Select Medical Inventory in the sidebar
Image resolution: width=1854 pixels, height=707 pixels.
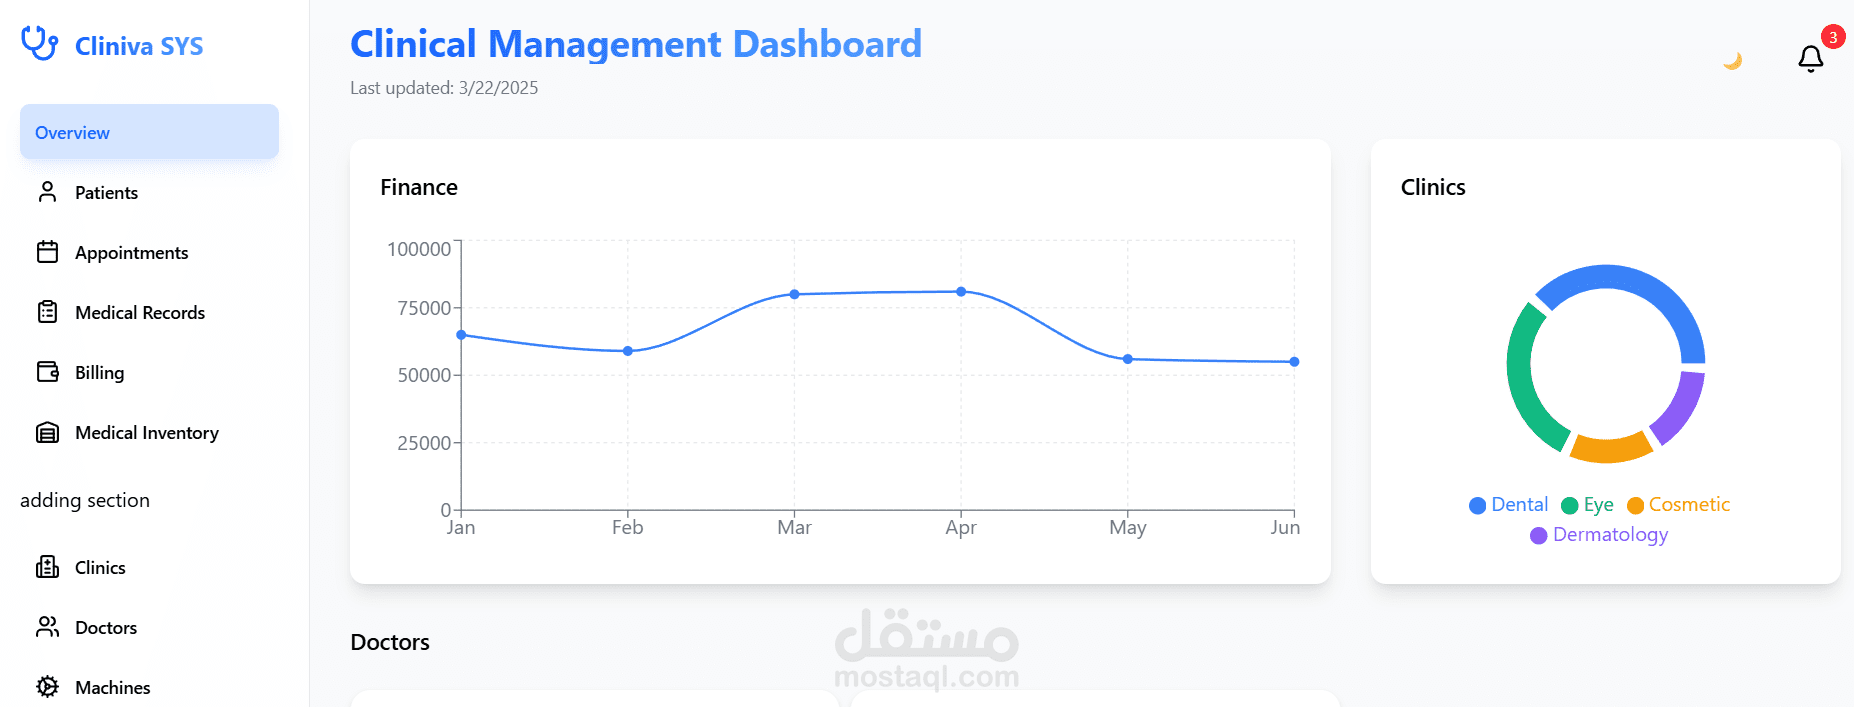point(147,433)
